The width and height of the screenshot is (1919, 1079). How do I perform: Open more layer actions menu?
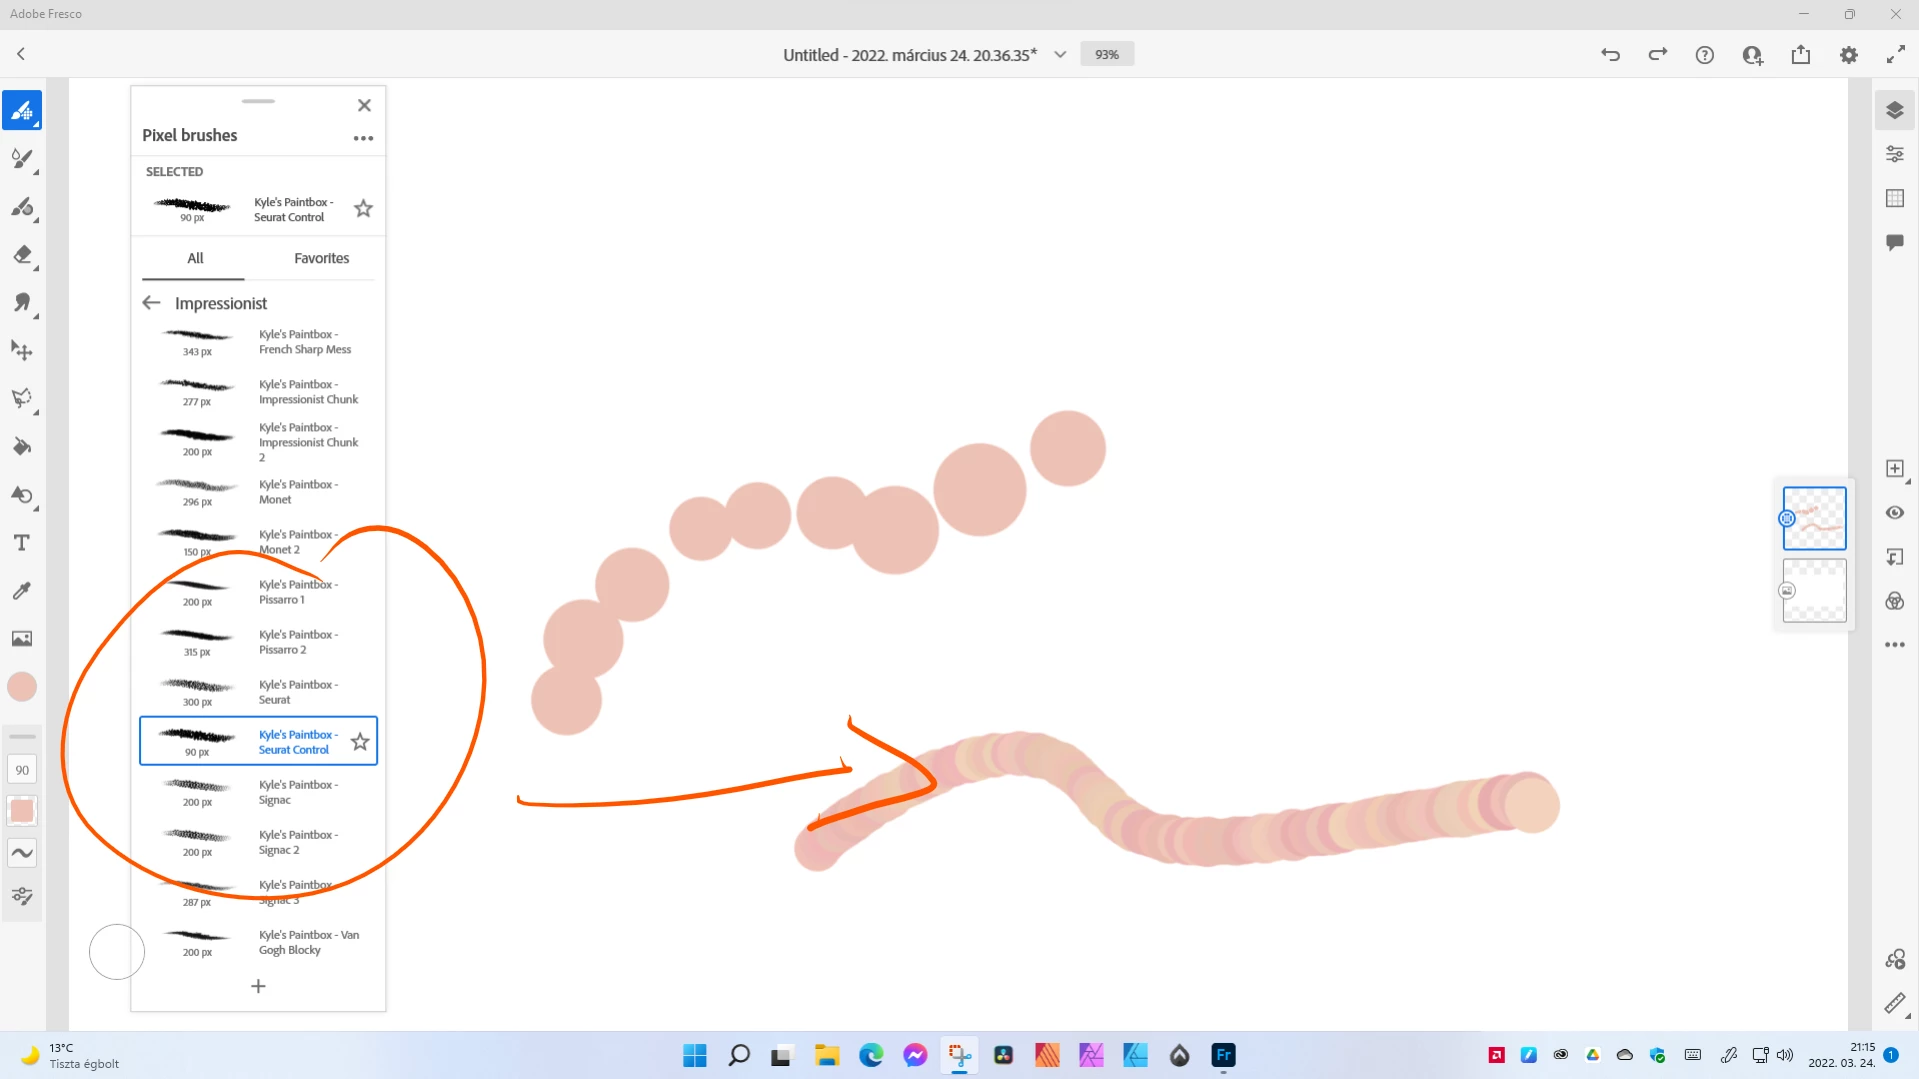click(x=1895, y=645)
